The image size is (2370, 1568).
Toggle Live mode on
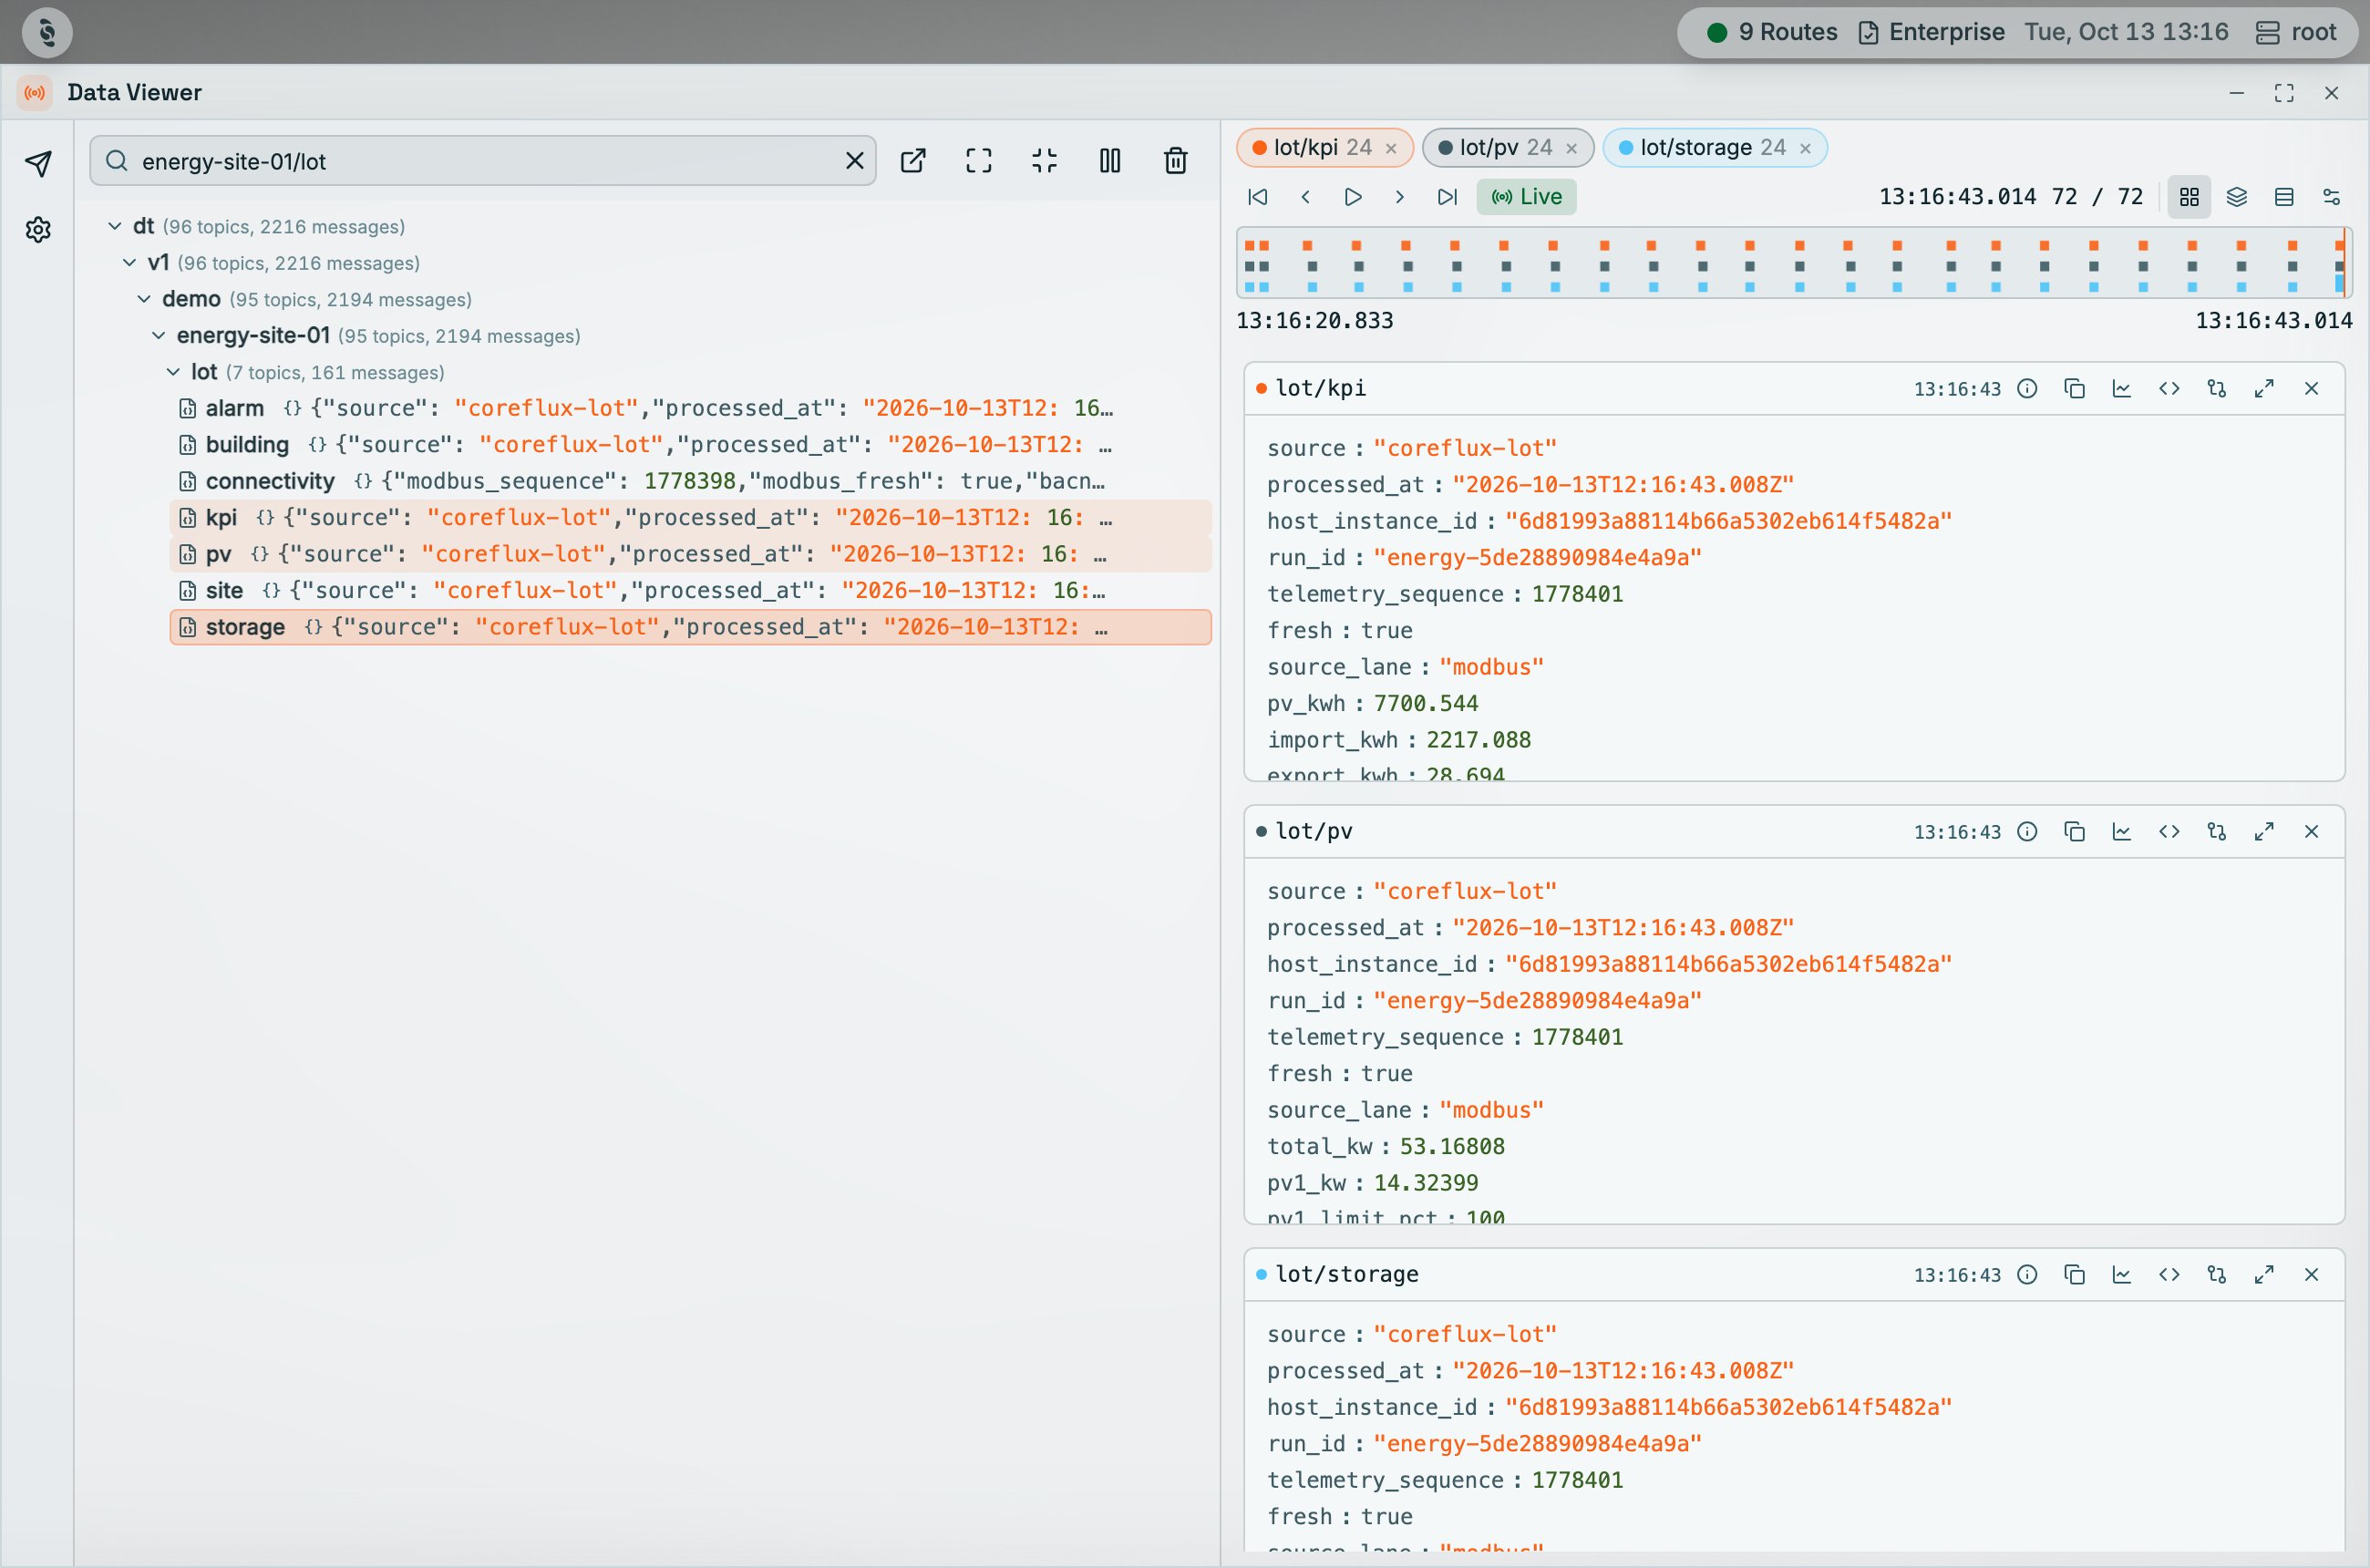(1526, 197)
